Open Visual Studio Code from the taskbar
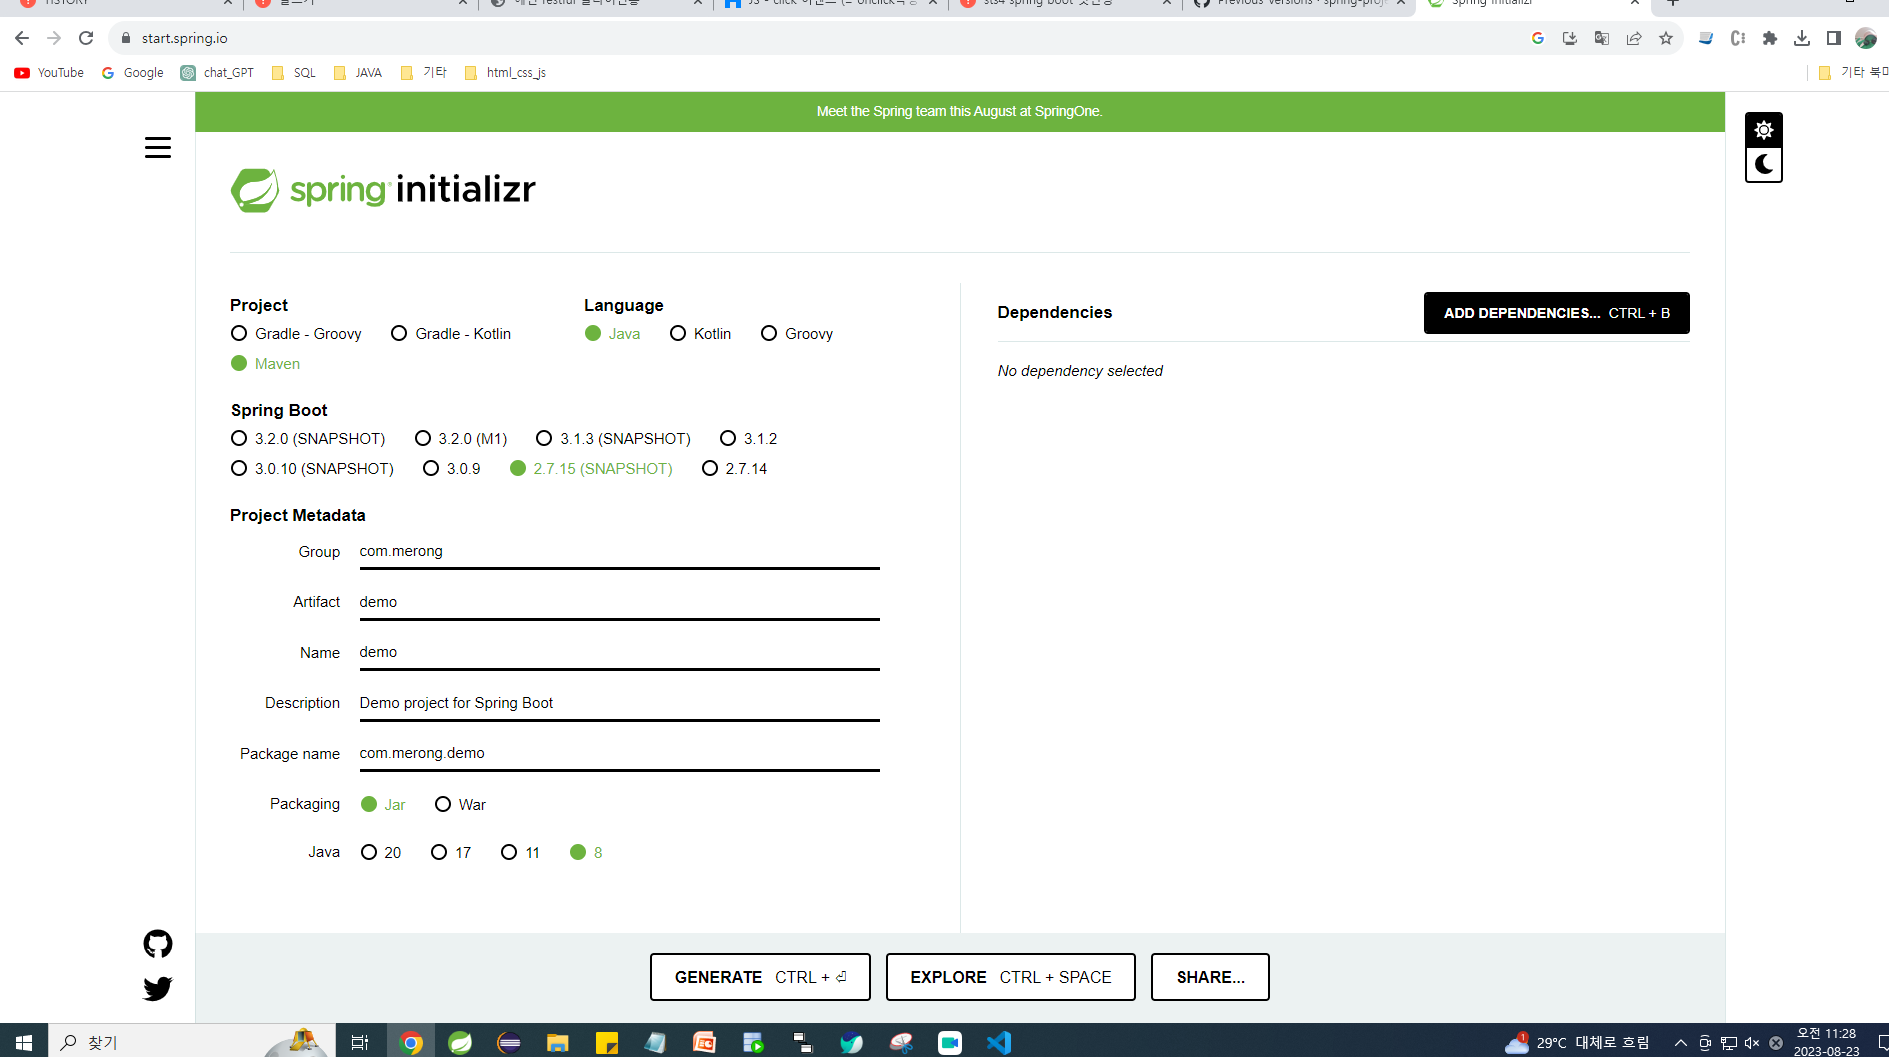 click(x=999, y=1042)
